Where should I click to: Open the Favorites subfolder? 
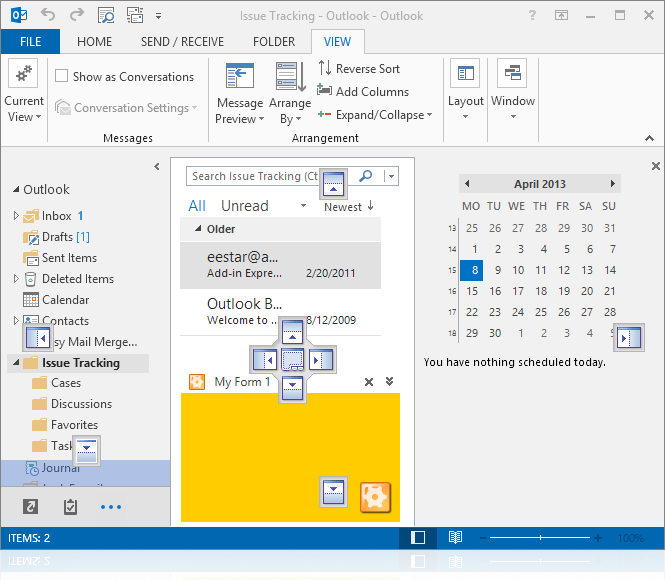65,425
